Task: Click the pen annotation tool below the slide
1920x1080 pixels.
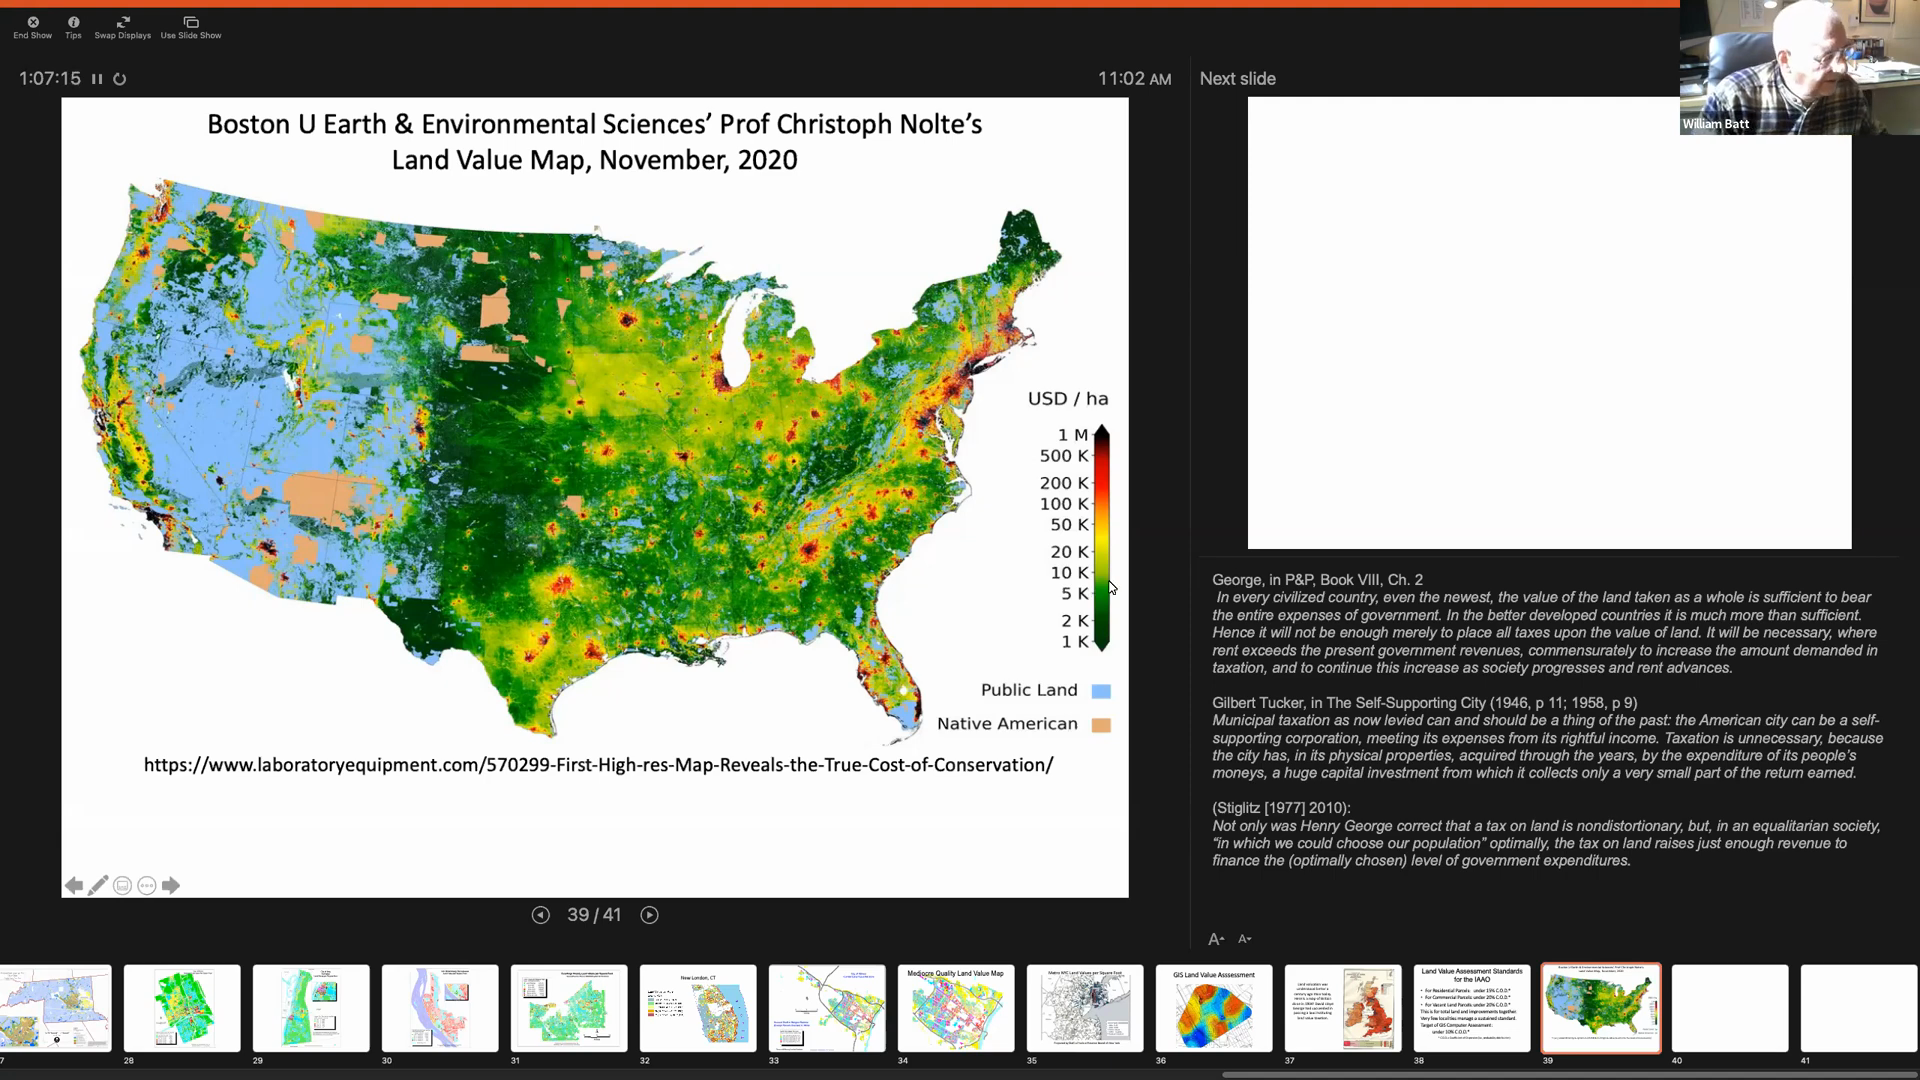Action: click(x=98, y=885)
